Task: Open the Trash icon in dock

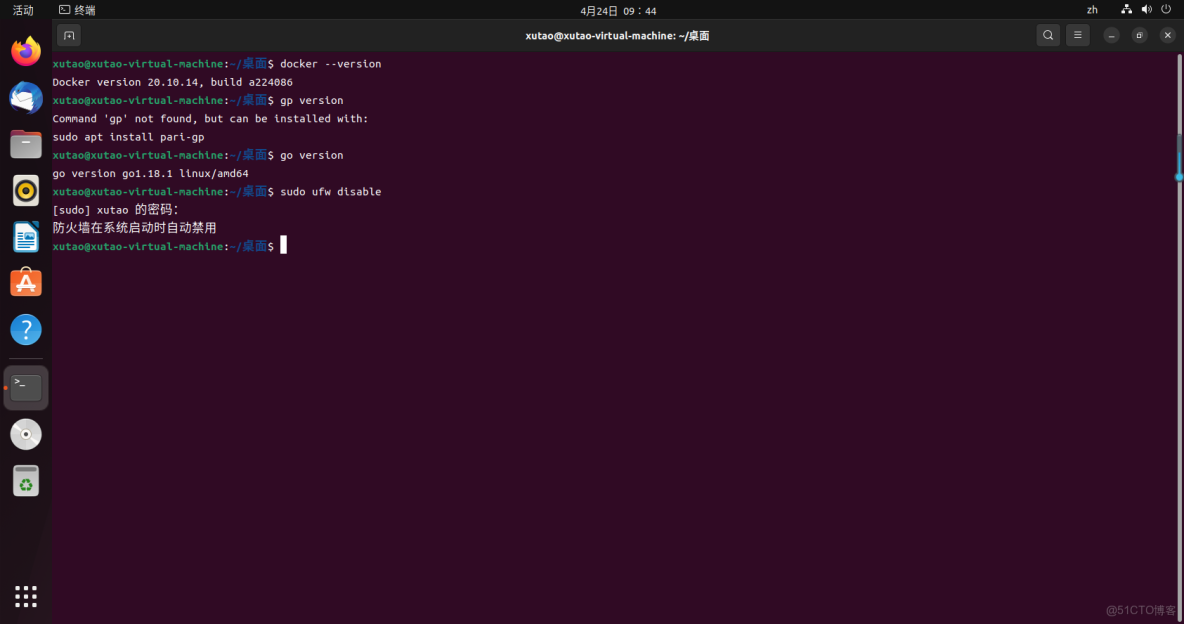Action: pyautogui.click(x=26, y=480)
